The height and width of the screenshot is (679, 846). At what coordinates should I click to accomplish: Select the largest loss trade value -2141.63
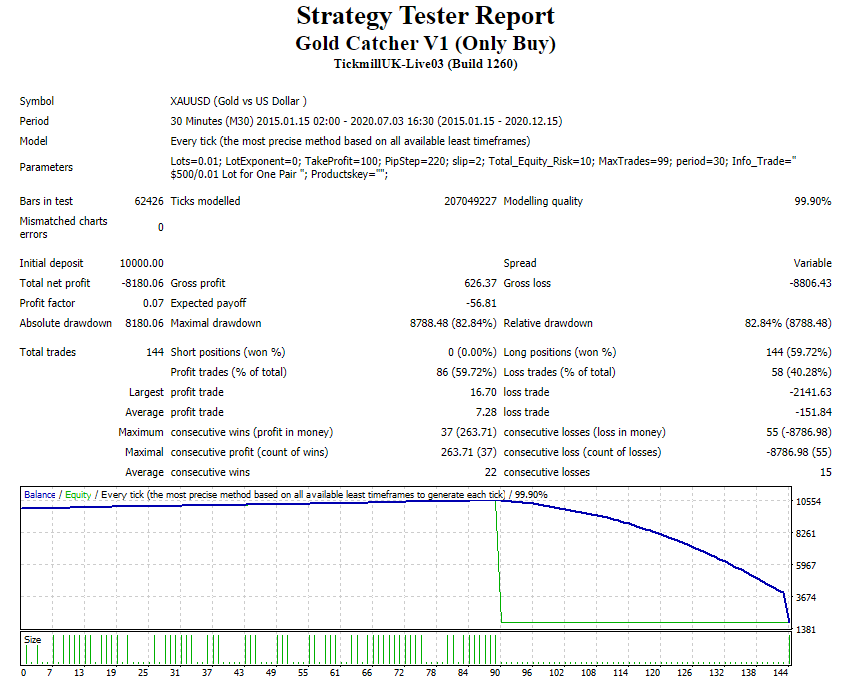[810, 392]
